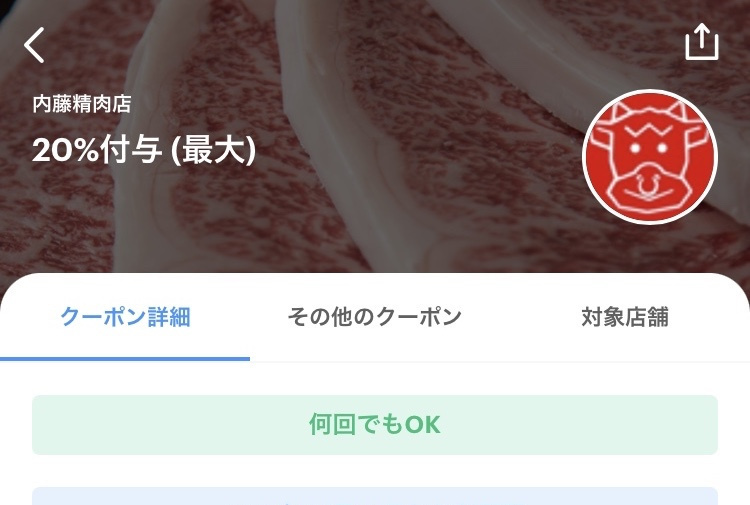Click the blue underline beneath クーポン詳細
750x505 pixels.
point(125,359)
